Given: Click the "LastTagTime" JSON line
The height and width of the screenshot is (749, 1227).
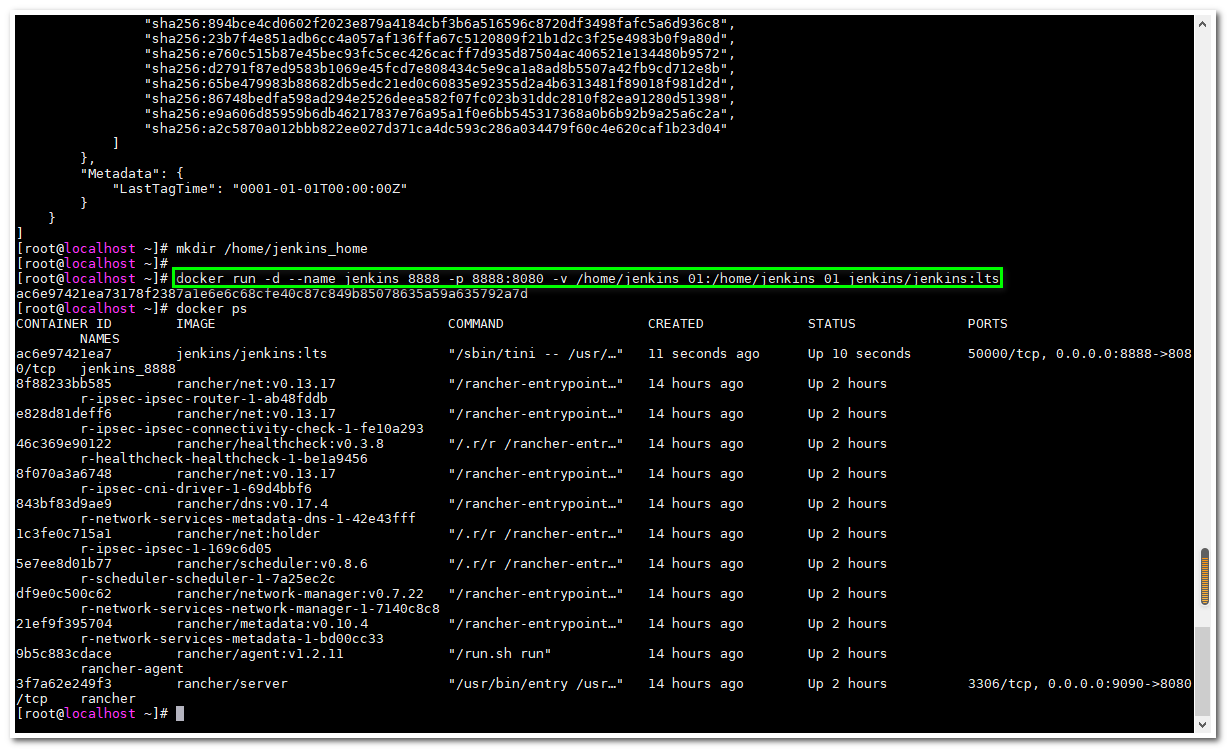Looking at the screenshot, I should point(260,188).
